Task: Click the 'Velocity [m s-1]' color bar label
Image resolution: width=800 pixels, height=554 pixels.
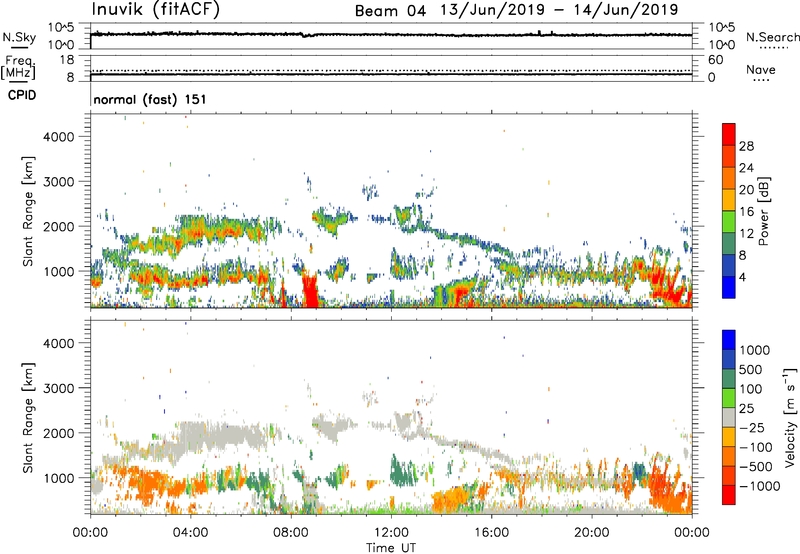Action: tap(790, 417)
